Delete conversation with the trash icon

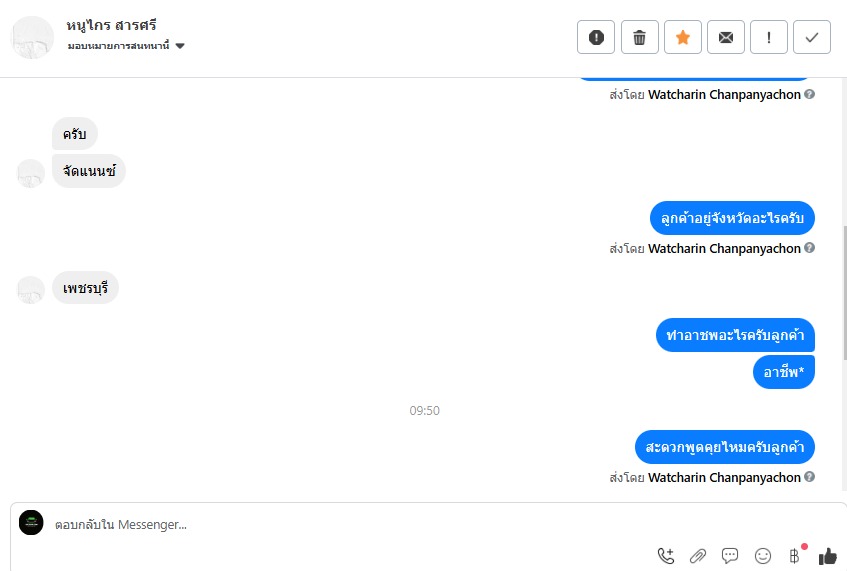640,37
